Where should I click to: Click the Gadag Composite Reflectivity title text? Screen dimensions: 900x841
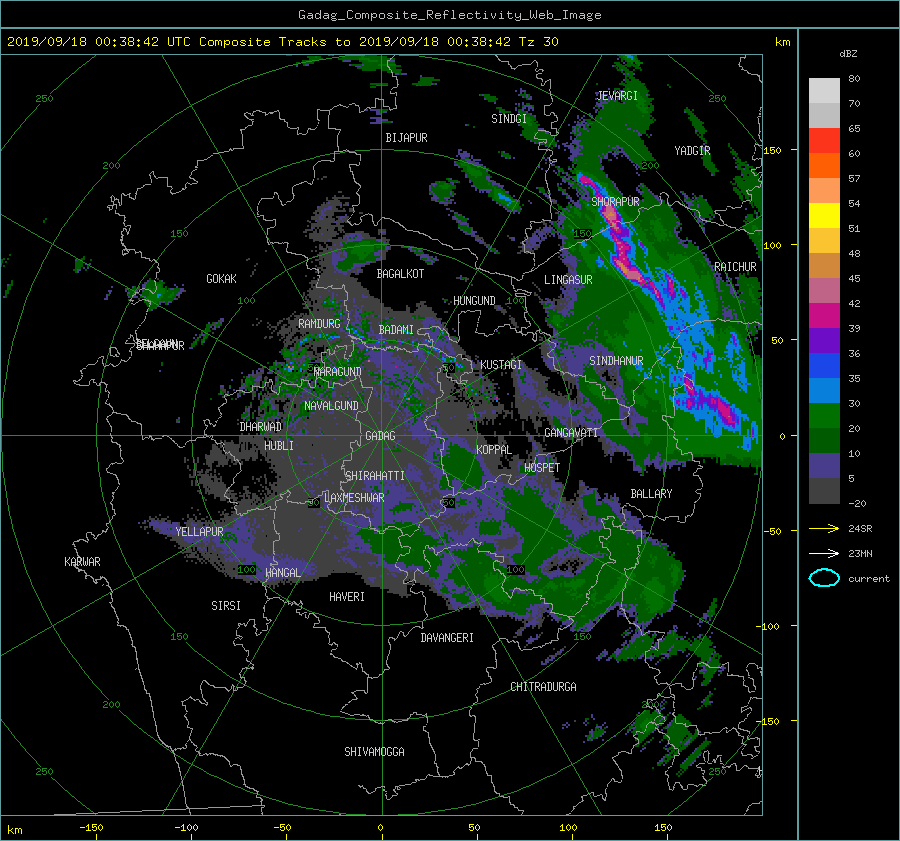coord(449,15)
